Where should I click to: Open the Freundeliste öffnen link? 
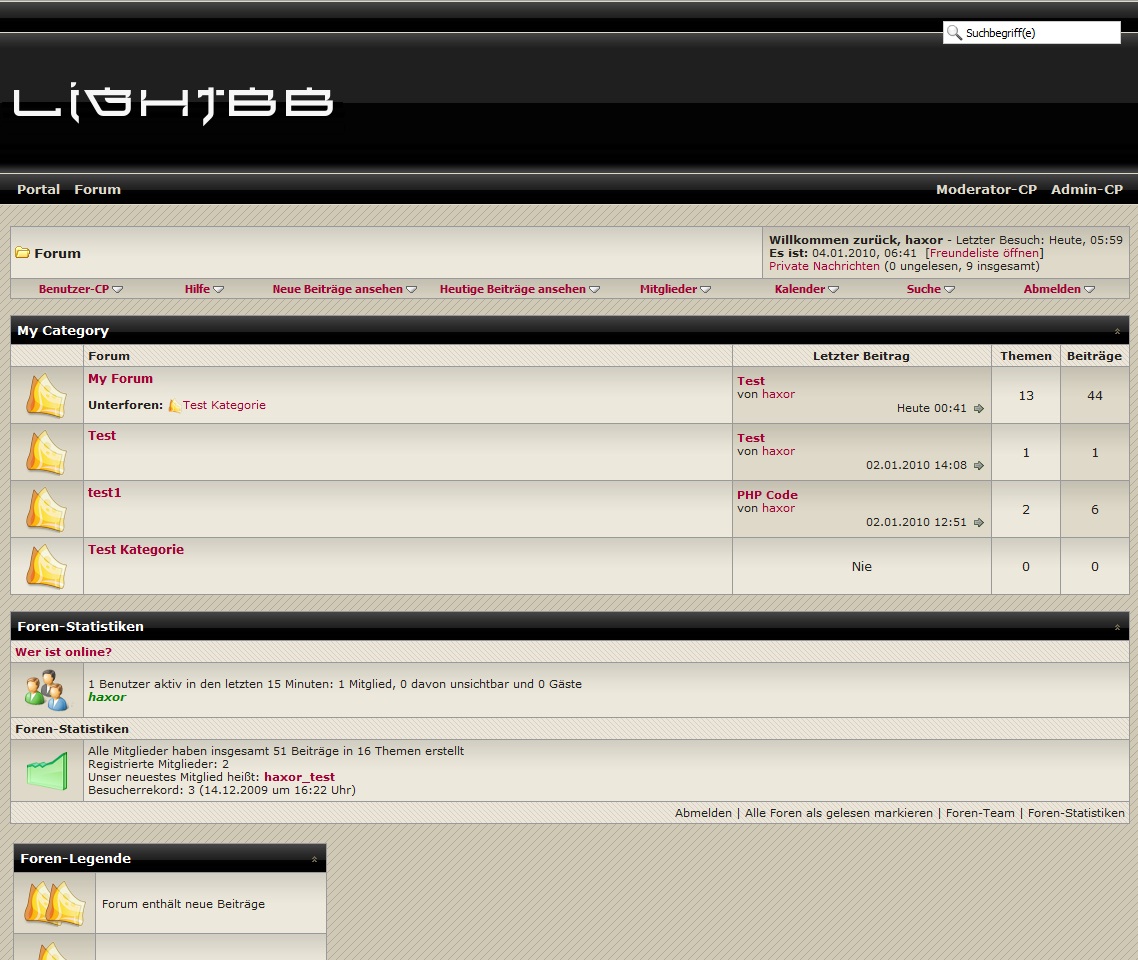tap(984, 253)
